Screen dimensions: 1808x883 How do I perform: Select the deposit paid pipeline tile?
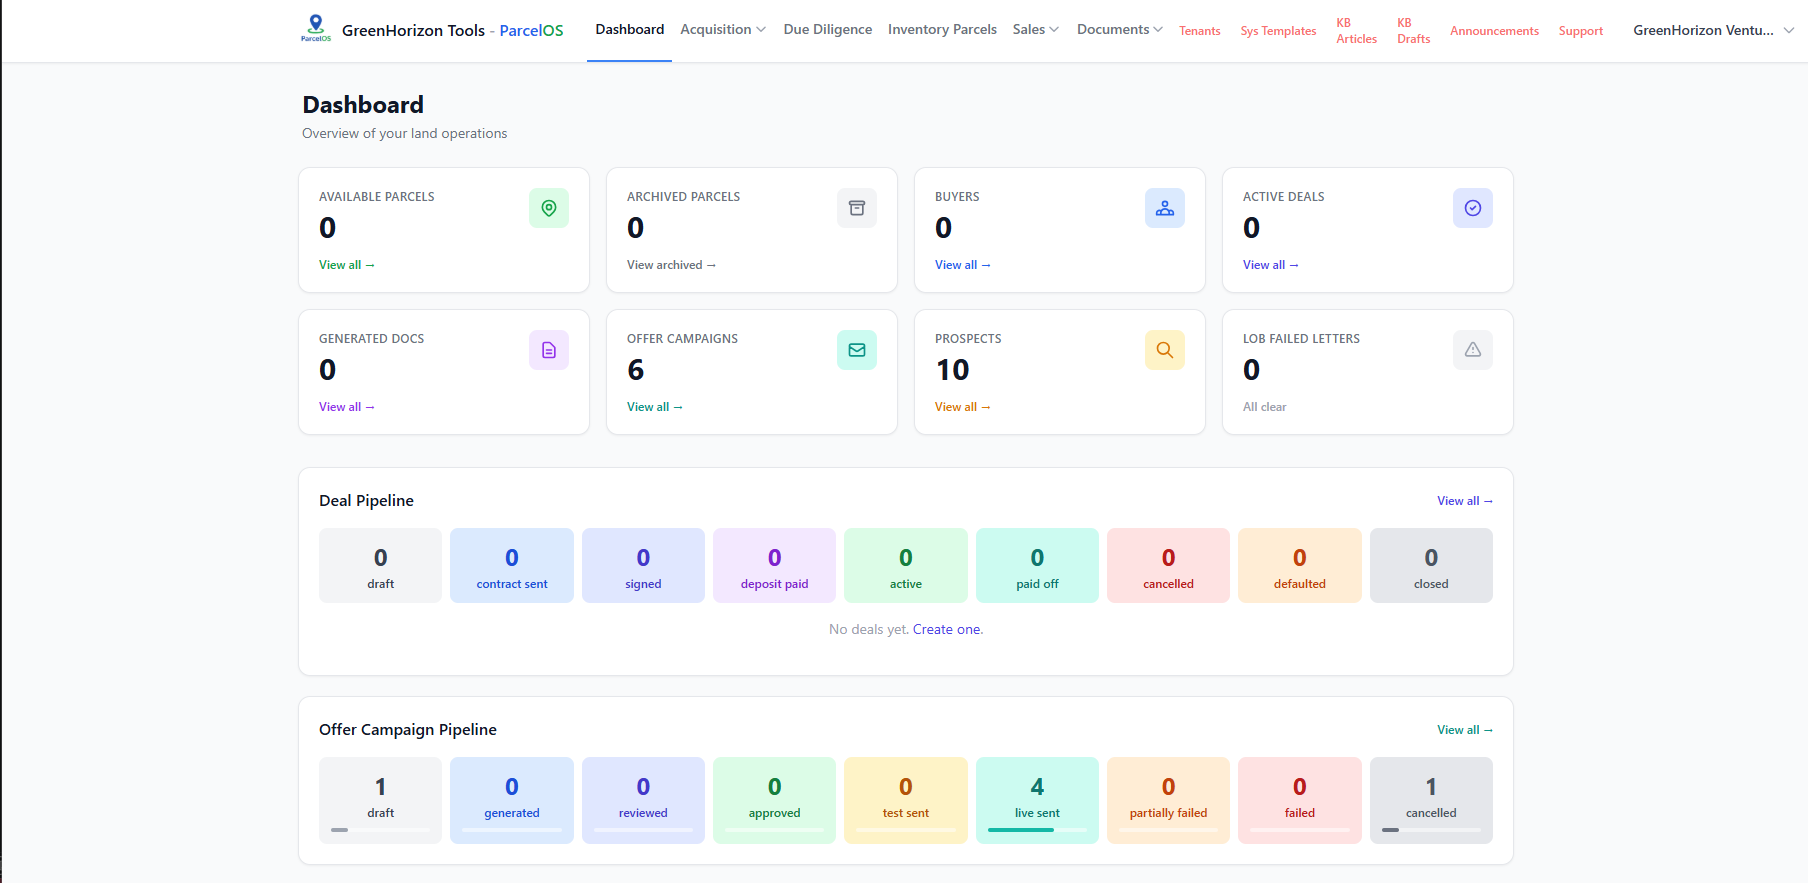coord(774,566)
